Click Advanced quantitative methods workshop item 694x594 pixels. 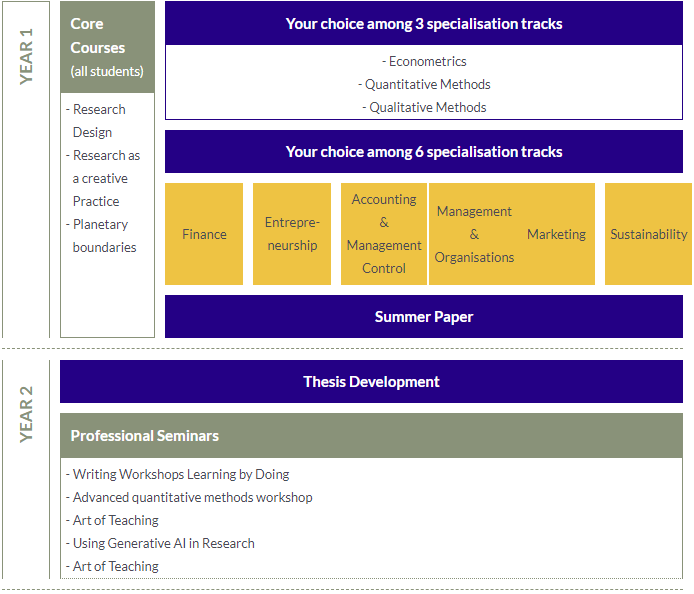click(192, 498)
